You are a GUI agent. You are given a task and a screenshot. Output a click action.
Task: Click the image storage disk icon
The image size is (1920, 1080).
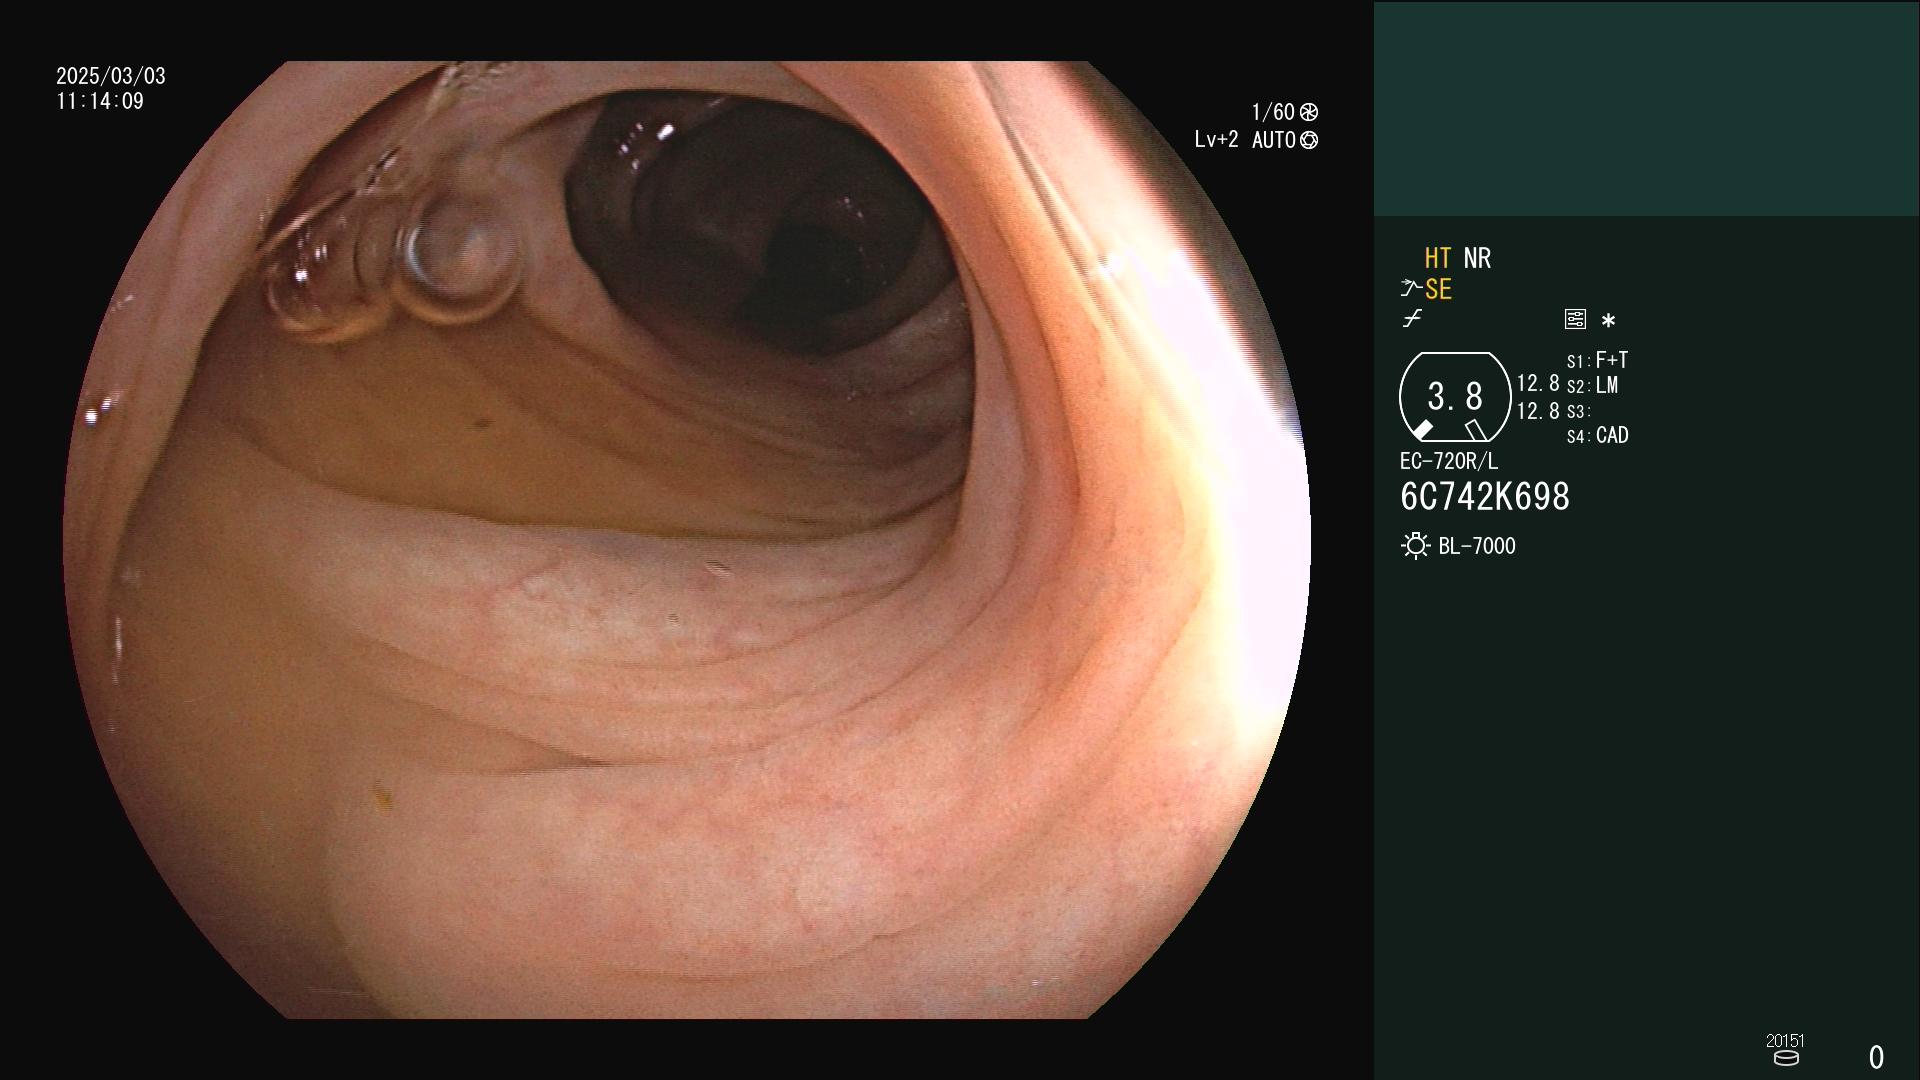coord(1786,1058)
